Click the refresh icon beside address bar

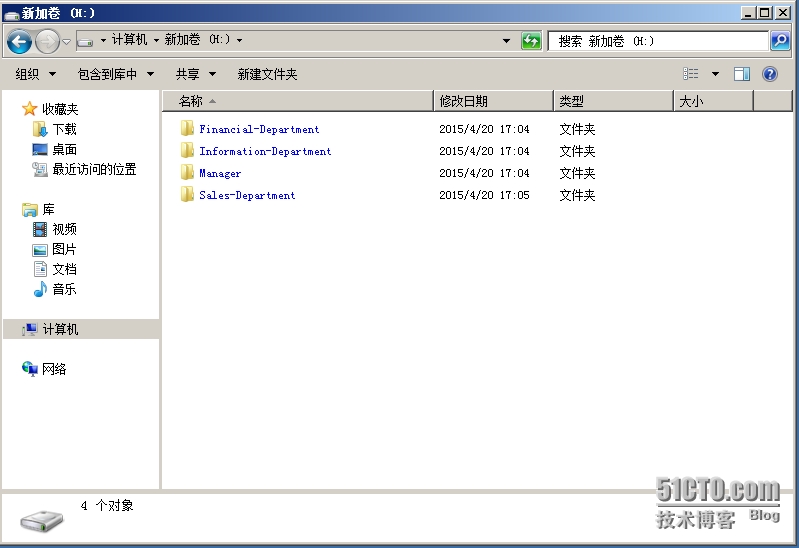pyautogui.click(x=531, y=41)
